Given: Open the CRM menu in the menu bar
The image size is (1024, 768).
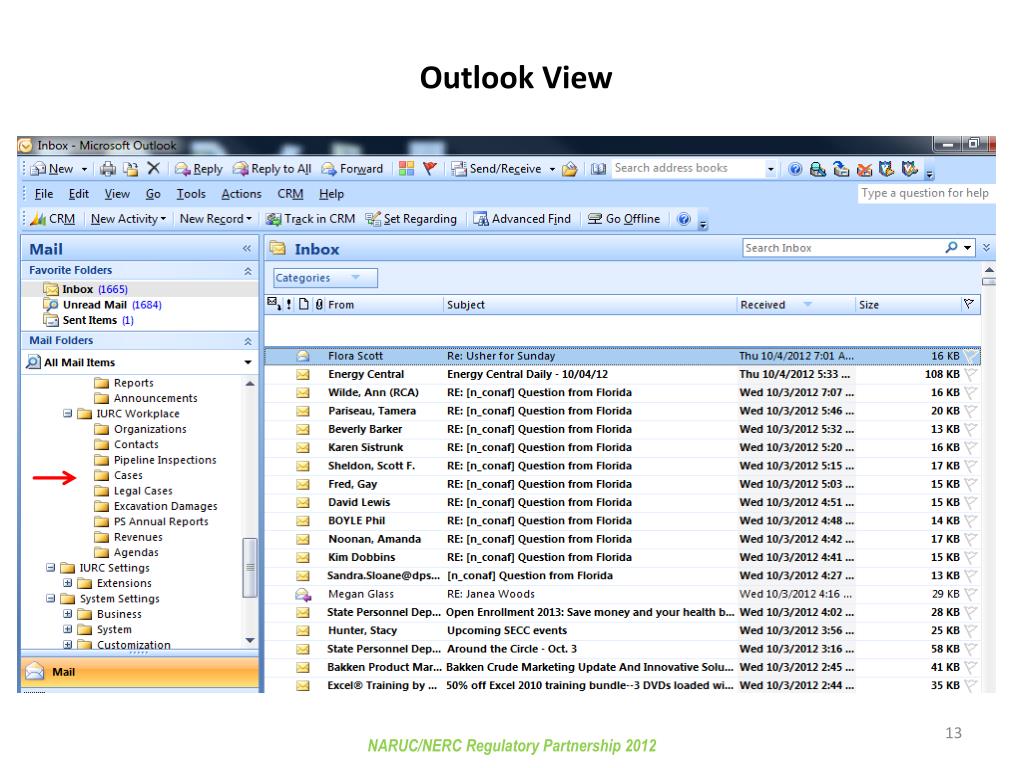Looking at the screenshot, I should 291,194.
